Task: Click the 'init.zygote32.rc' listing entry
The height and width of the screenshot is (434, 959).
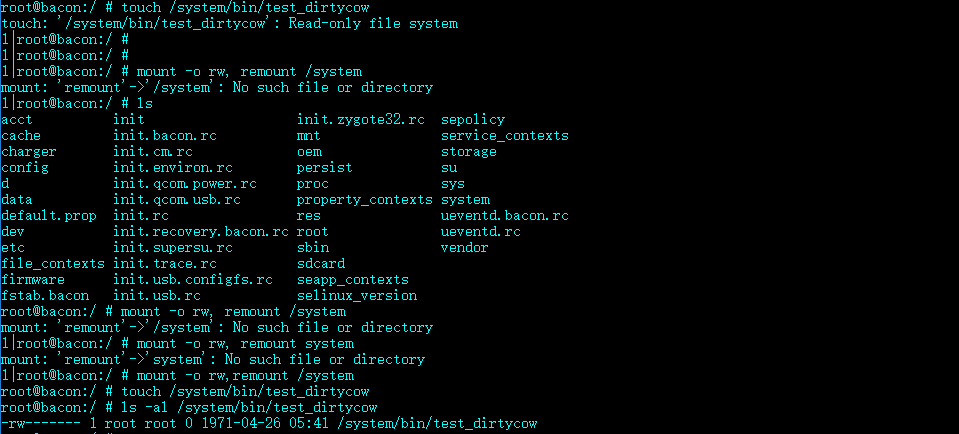Action: (361, 120)
